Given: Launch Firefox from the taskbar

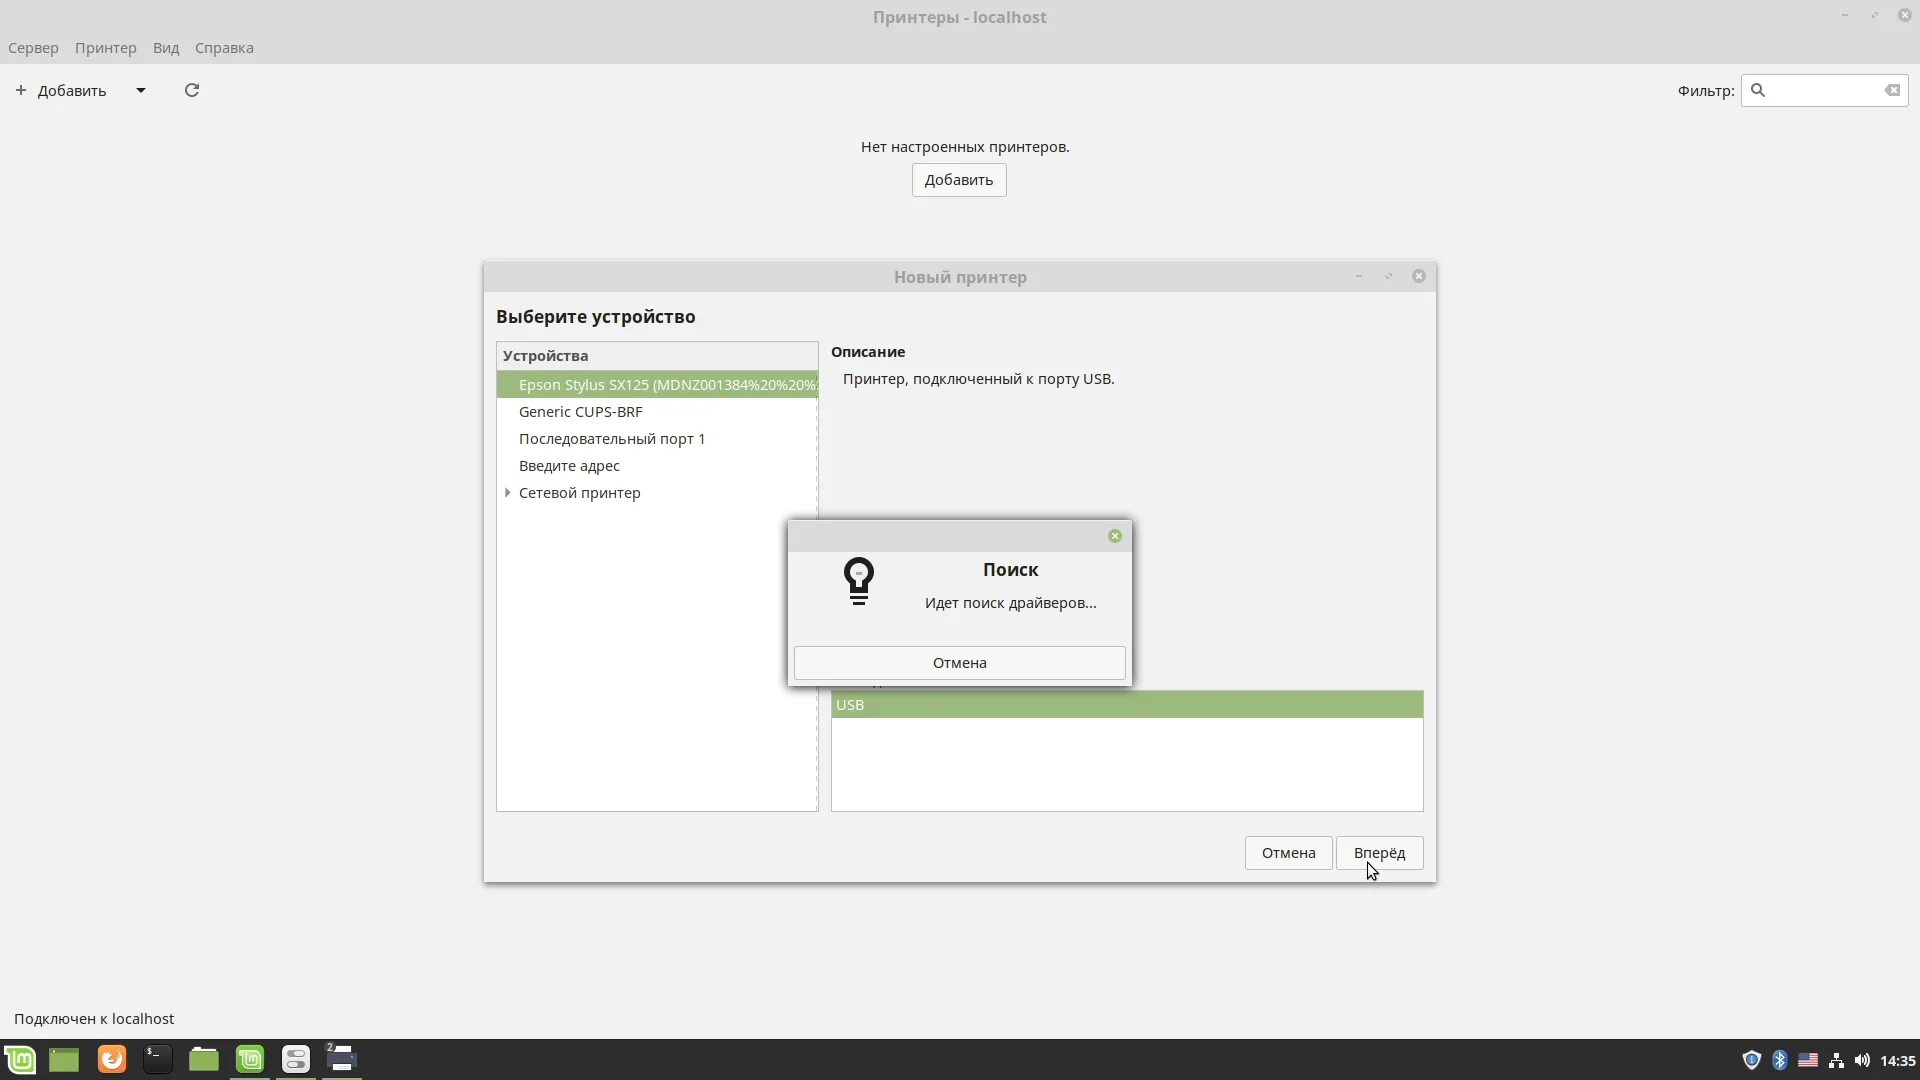Looking at the screenshot, I should click(x=112, y=1059).
